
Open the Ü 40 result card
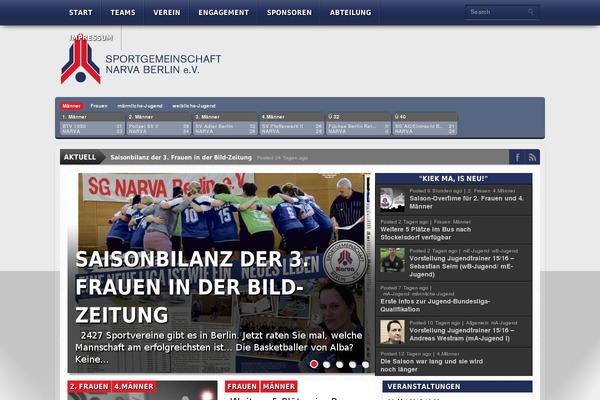point(425,124)
